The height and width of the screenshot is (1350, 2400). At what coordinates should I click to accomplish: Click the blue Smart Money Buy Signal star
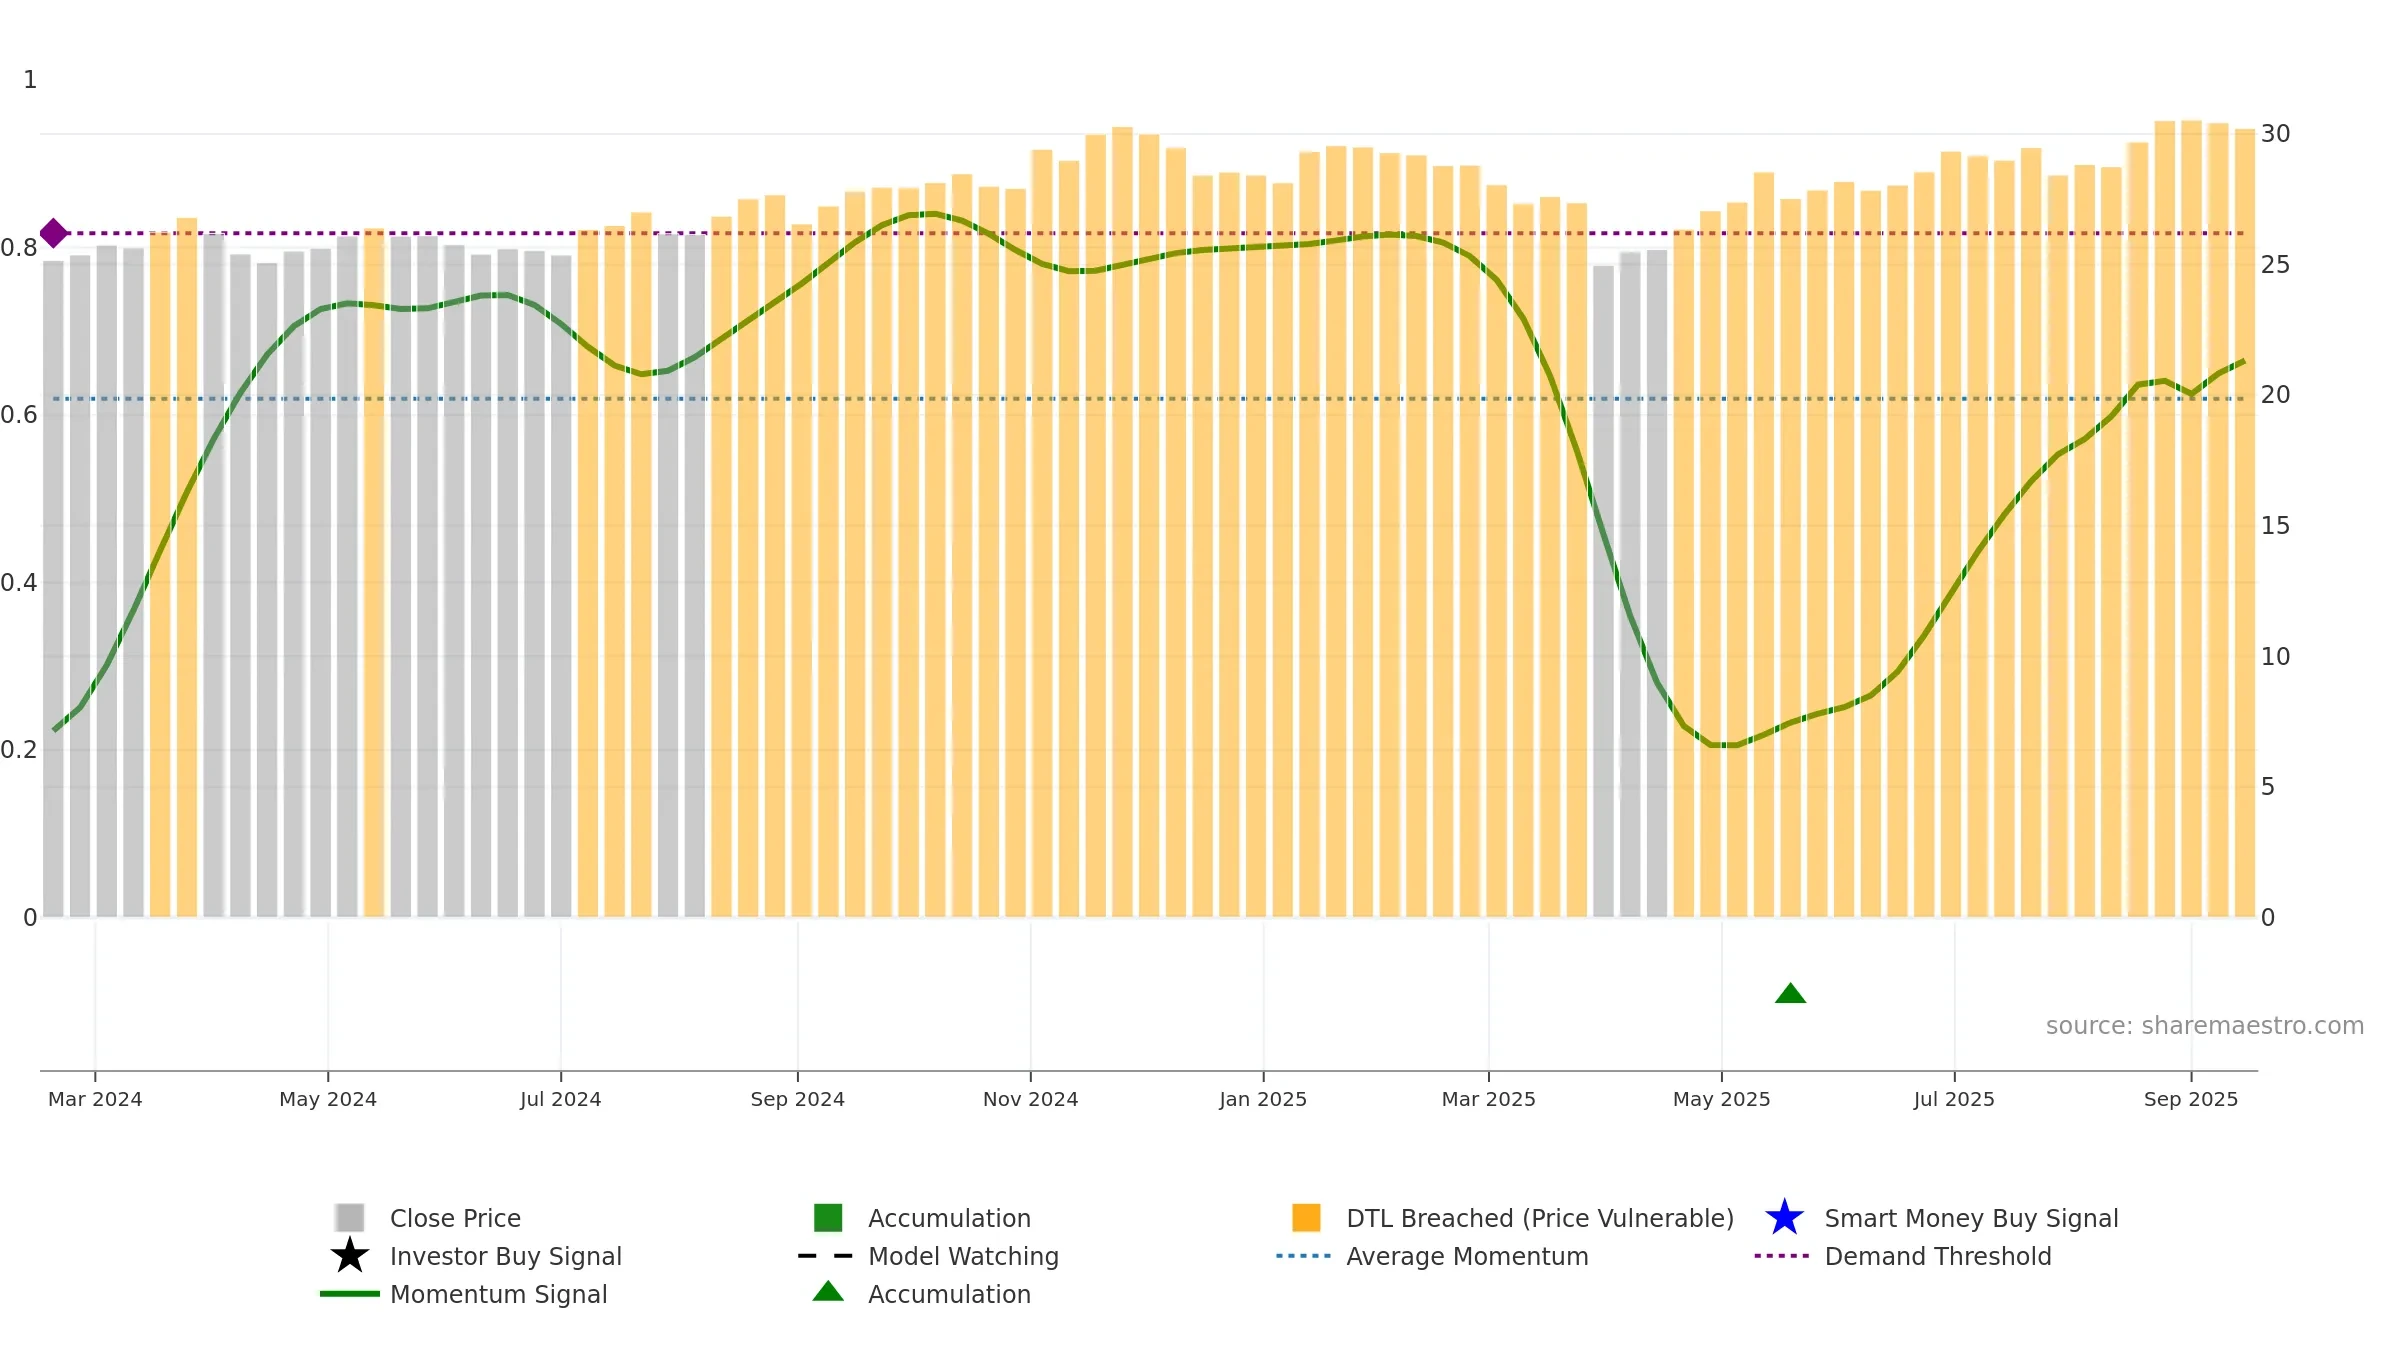point(1784,1217)
